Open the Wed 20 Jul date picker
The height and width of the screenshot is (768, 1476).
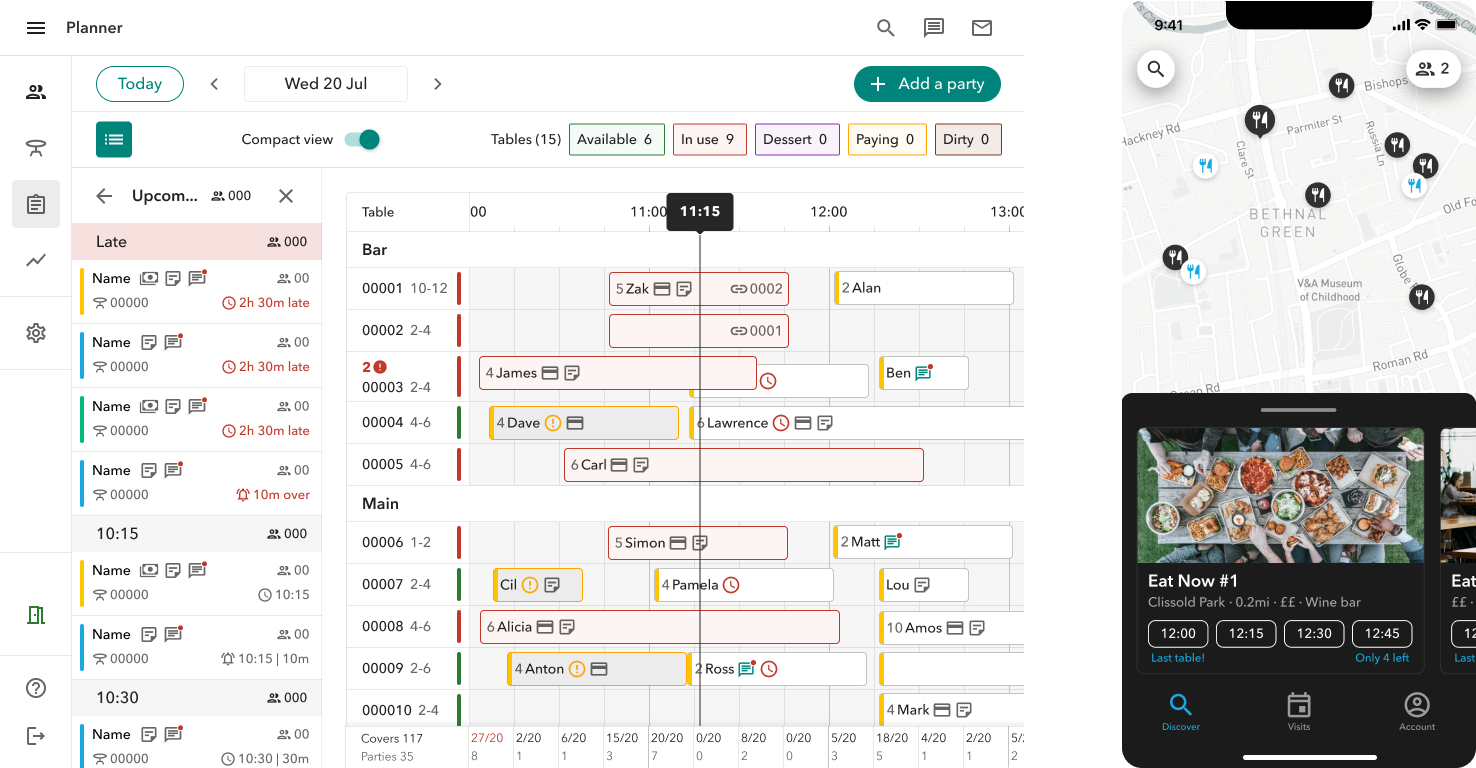click(x=325, y=84)
